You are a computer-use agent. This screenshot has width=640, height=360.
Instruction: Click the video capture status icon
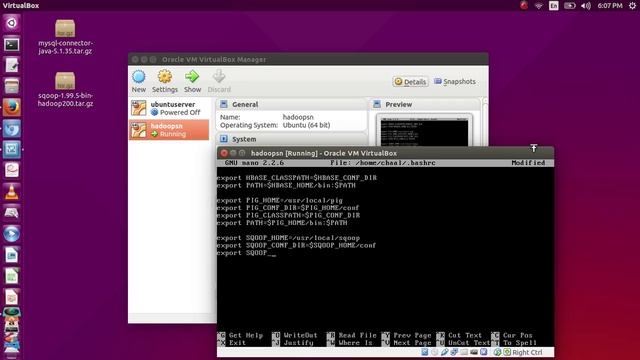coord(484,352)
